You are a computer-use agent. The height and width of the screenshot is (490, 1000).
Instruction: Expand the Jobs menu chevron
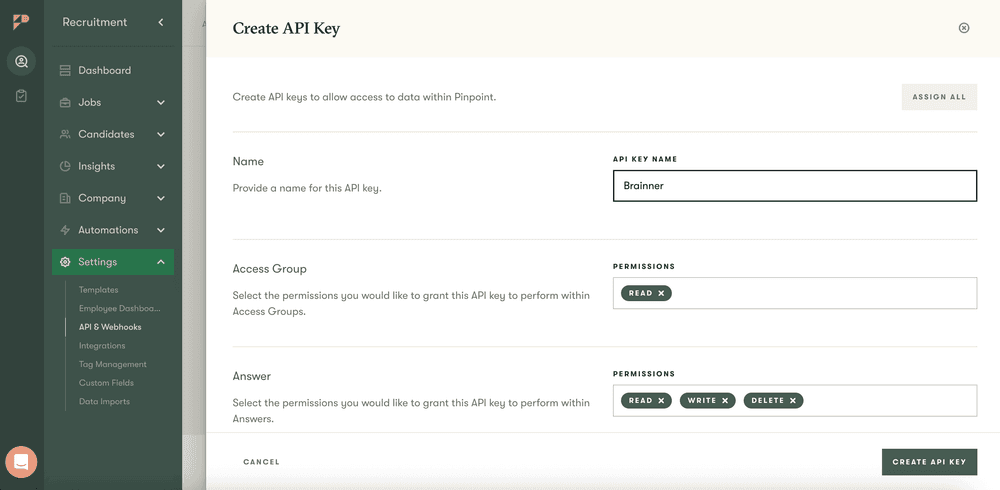point(161,103)
